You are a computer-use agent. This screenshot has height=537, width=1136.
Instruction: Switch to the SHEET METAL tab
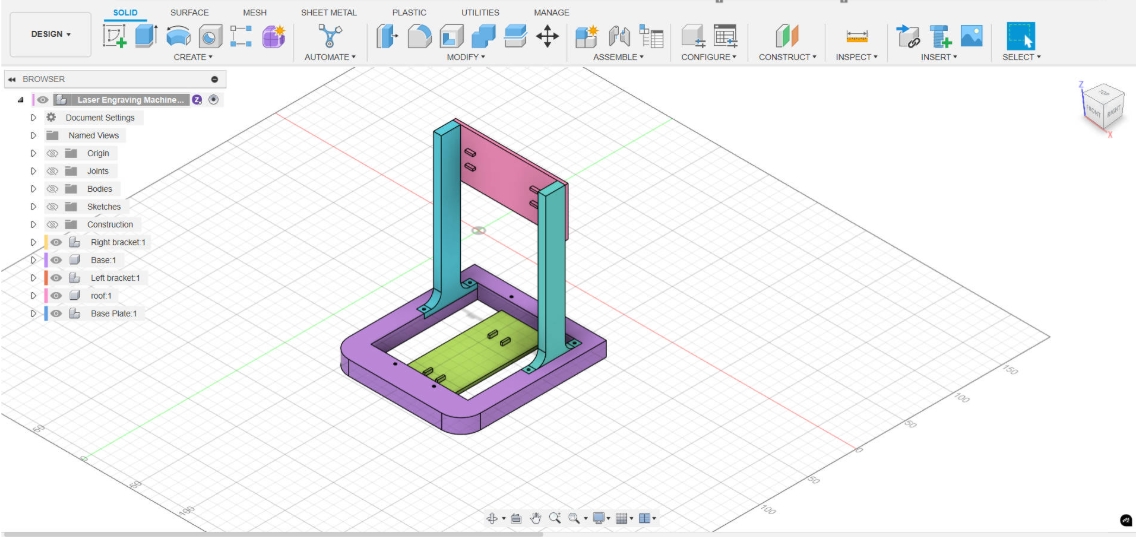[x=329, y=12]
